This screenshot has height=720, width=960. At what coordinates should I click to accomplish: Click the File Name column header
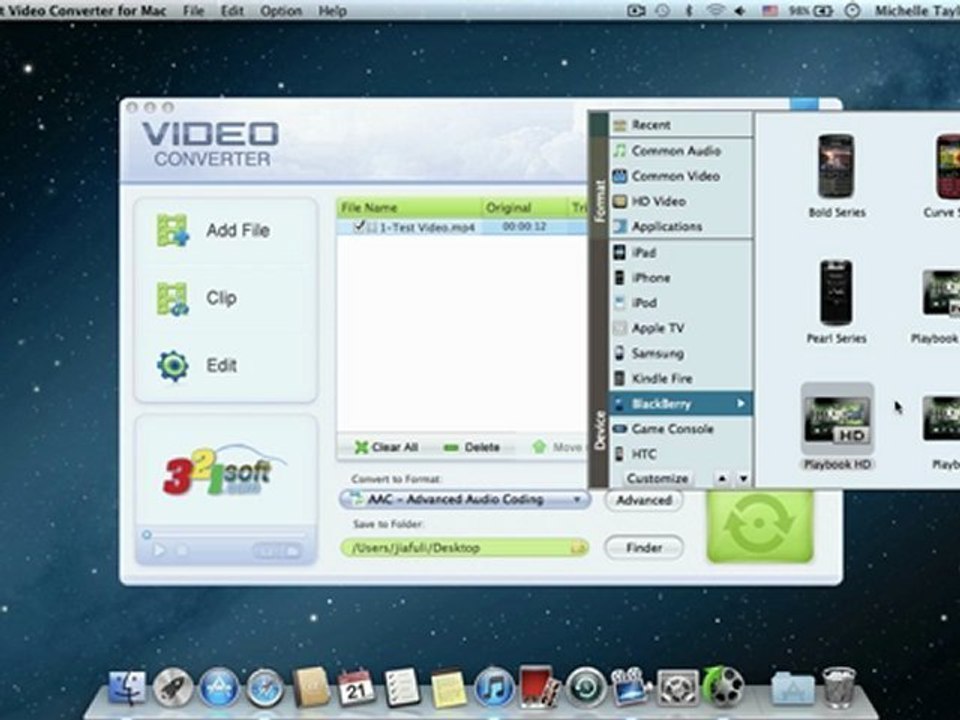pyautogui.click(x=409, y=208)
